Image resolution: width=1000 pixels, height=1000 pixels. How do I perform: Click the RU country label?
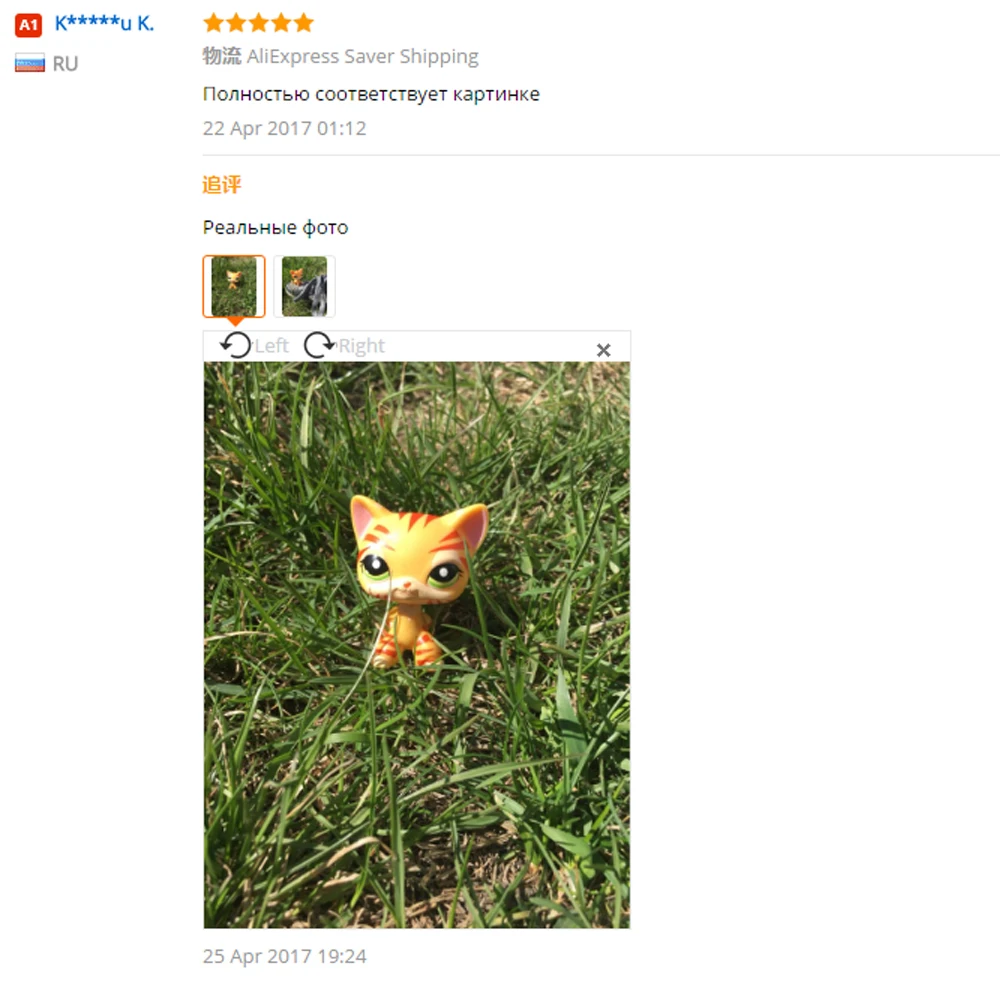pyautogui.click(x=65, y=64)
